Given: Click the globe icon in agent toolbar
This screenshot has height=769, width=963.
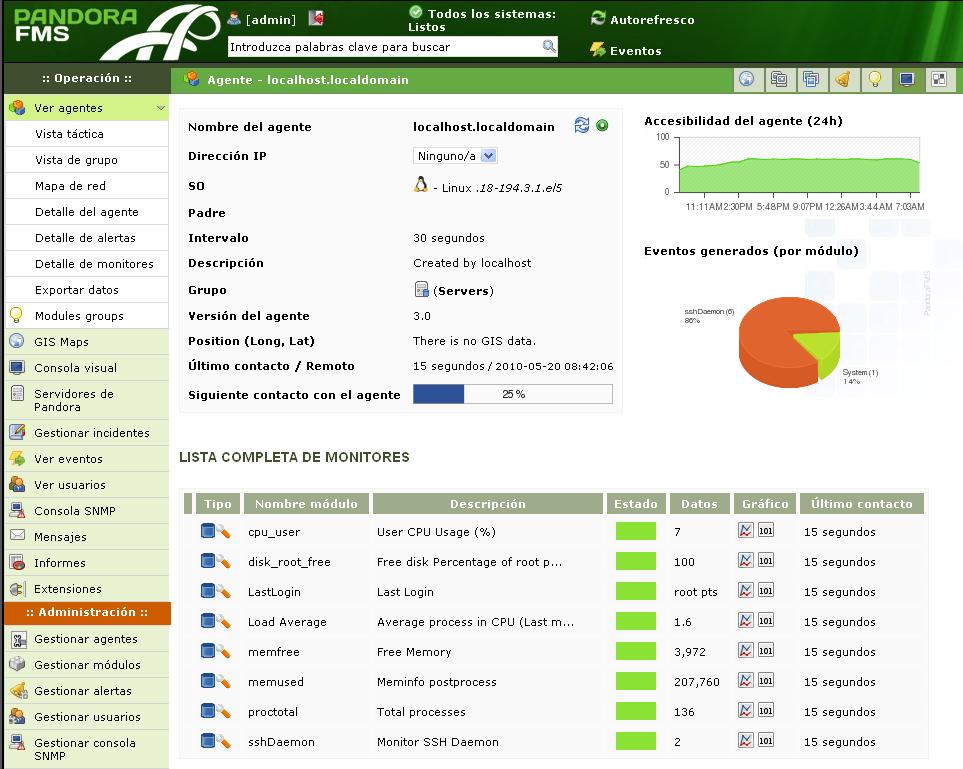Looking at the screenshot, I should [x=746, y=79].
